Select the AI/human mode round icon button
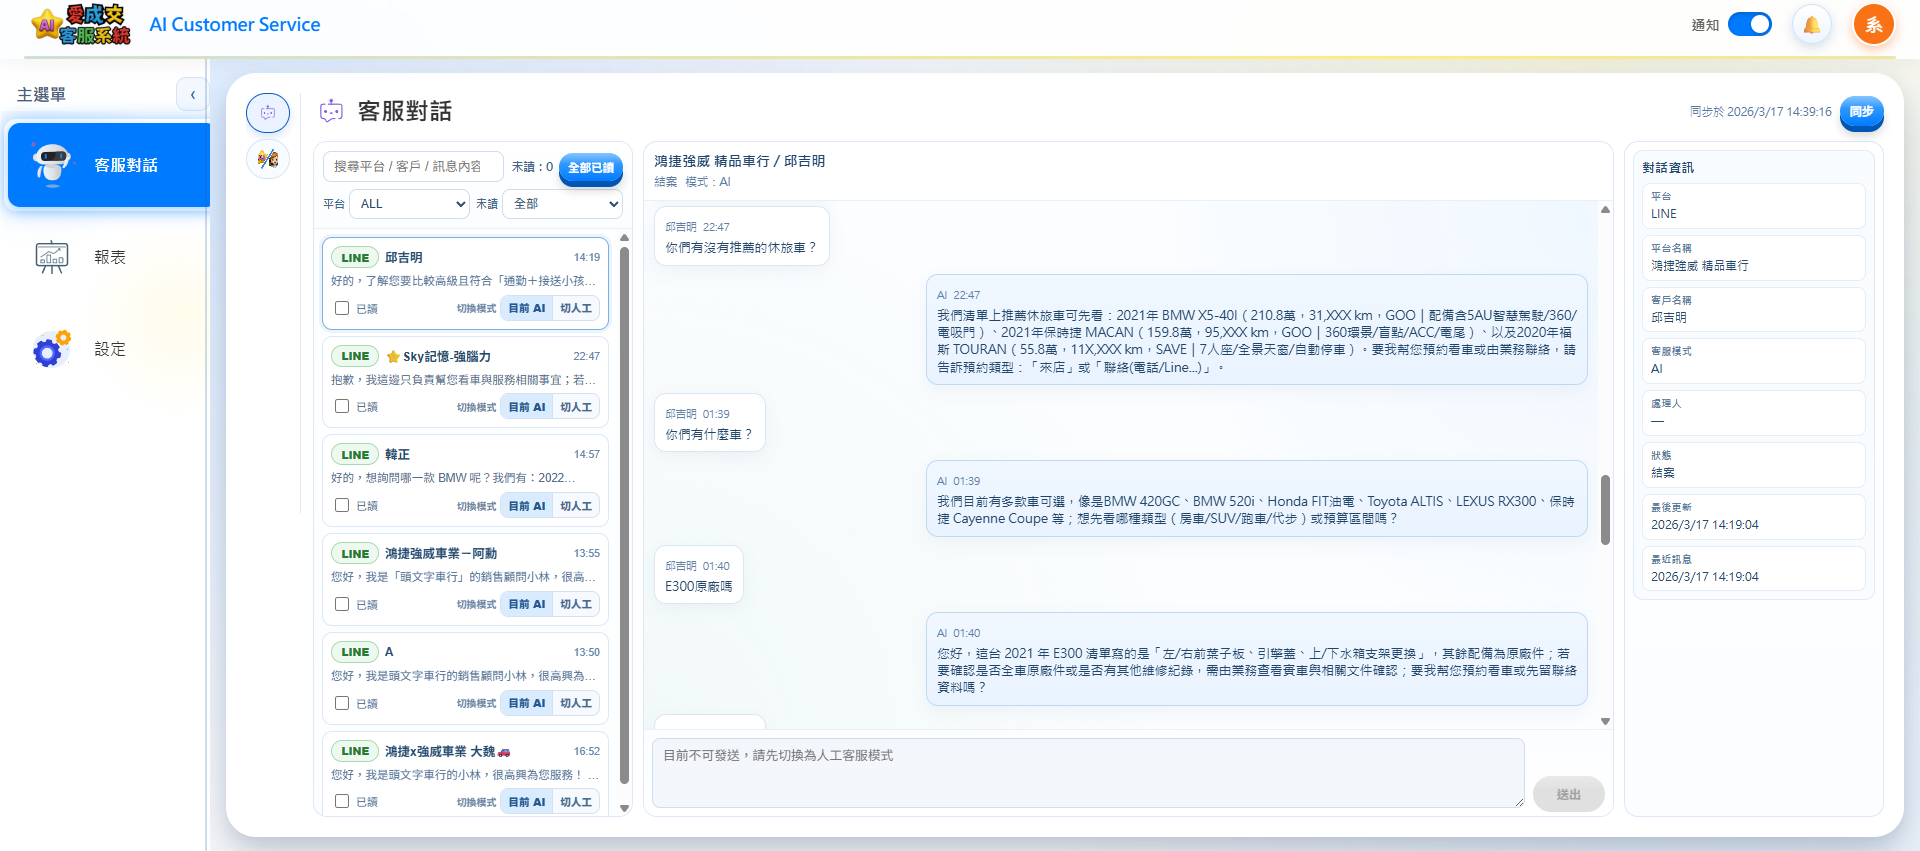The height and width of the screenshot is (851, 1920). [x=268, y=159]
